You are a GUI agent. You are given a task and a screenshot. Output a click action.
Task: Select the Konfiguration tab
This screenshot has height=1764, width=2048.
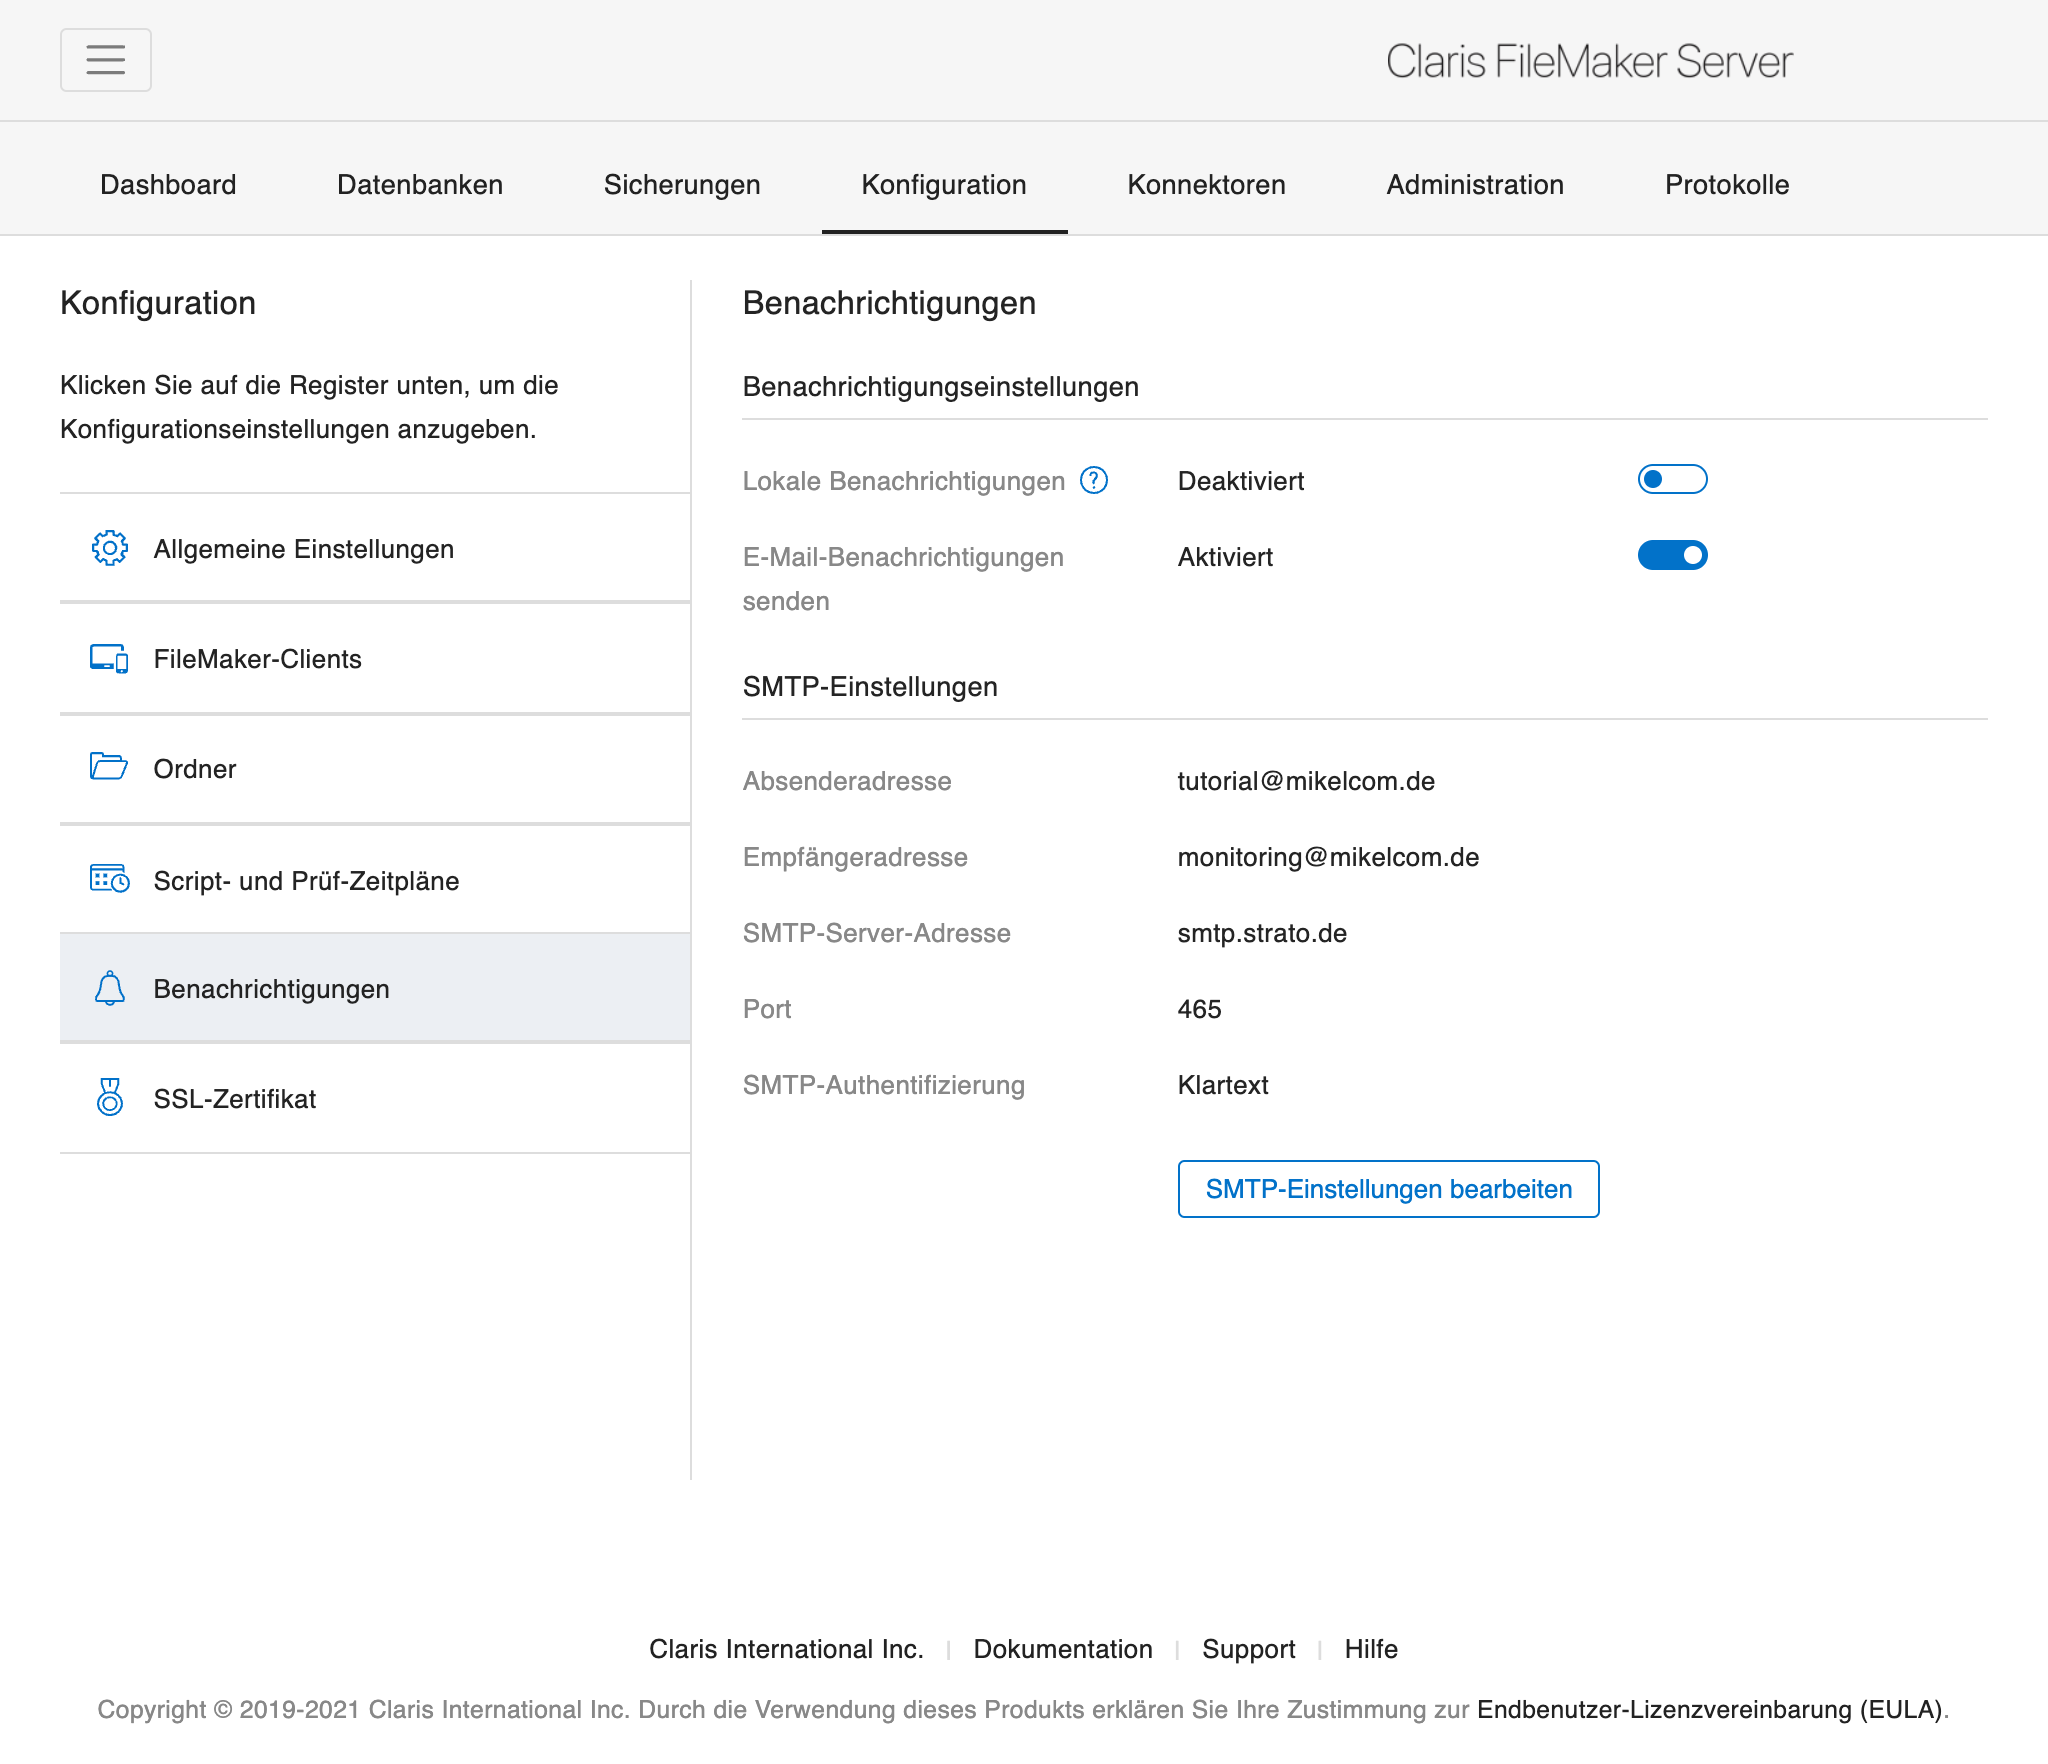click(x=944, y=185)
